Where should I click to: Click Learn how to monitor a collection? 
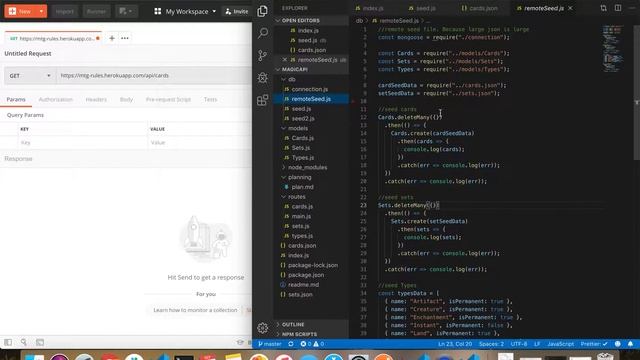(195, 310)
